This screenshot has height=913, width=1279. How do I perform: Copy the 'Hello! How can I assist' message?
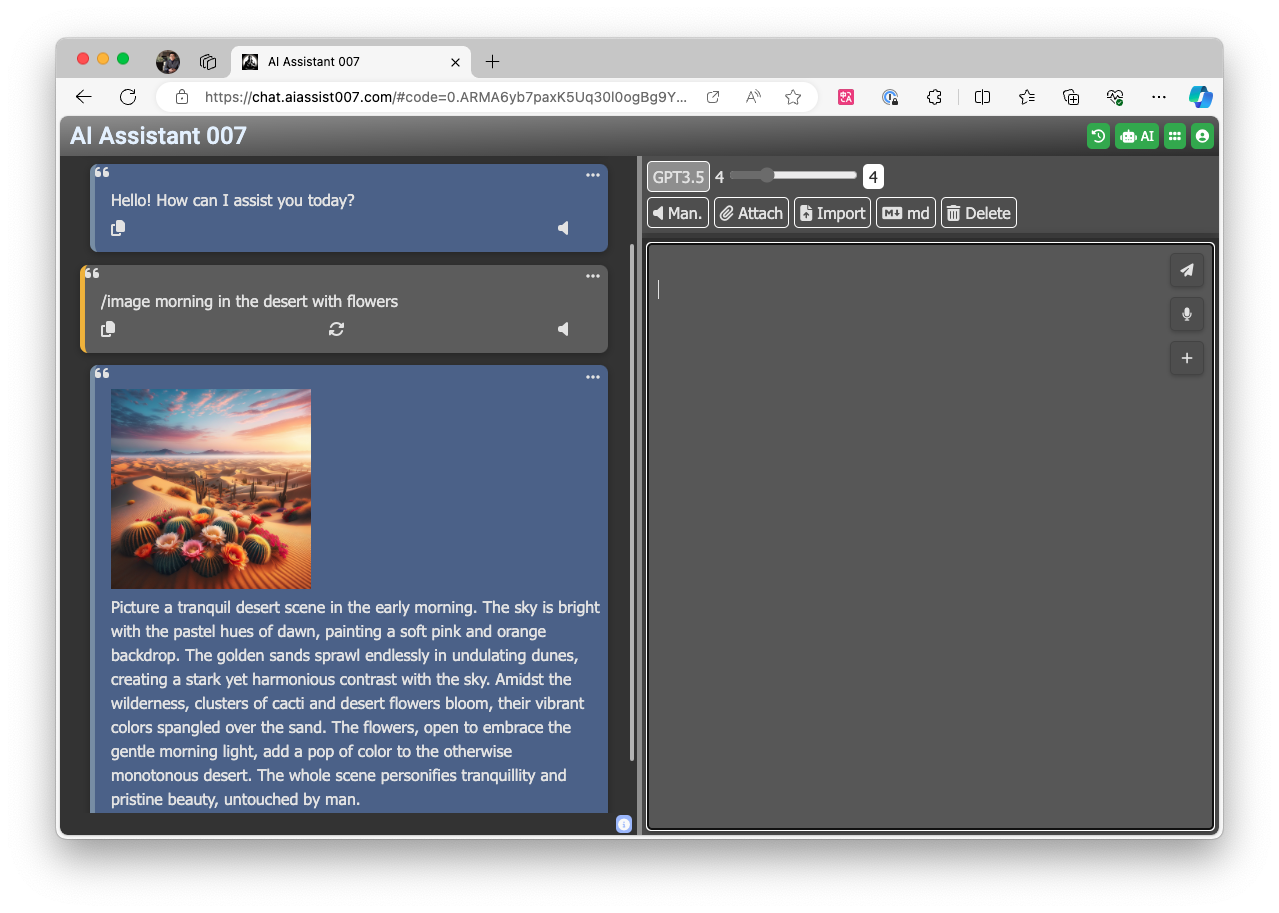[x=118, y=228]
